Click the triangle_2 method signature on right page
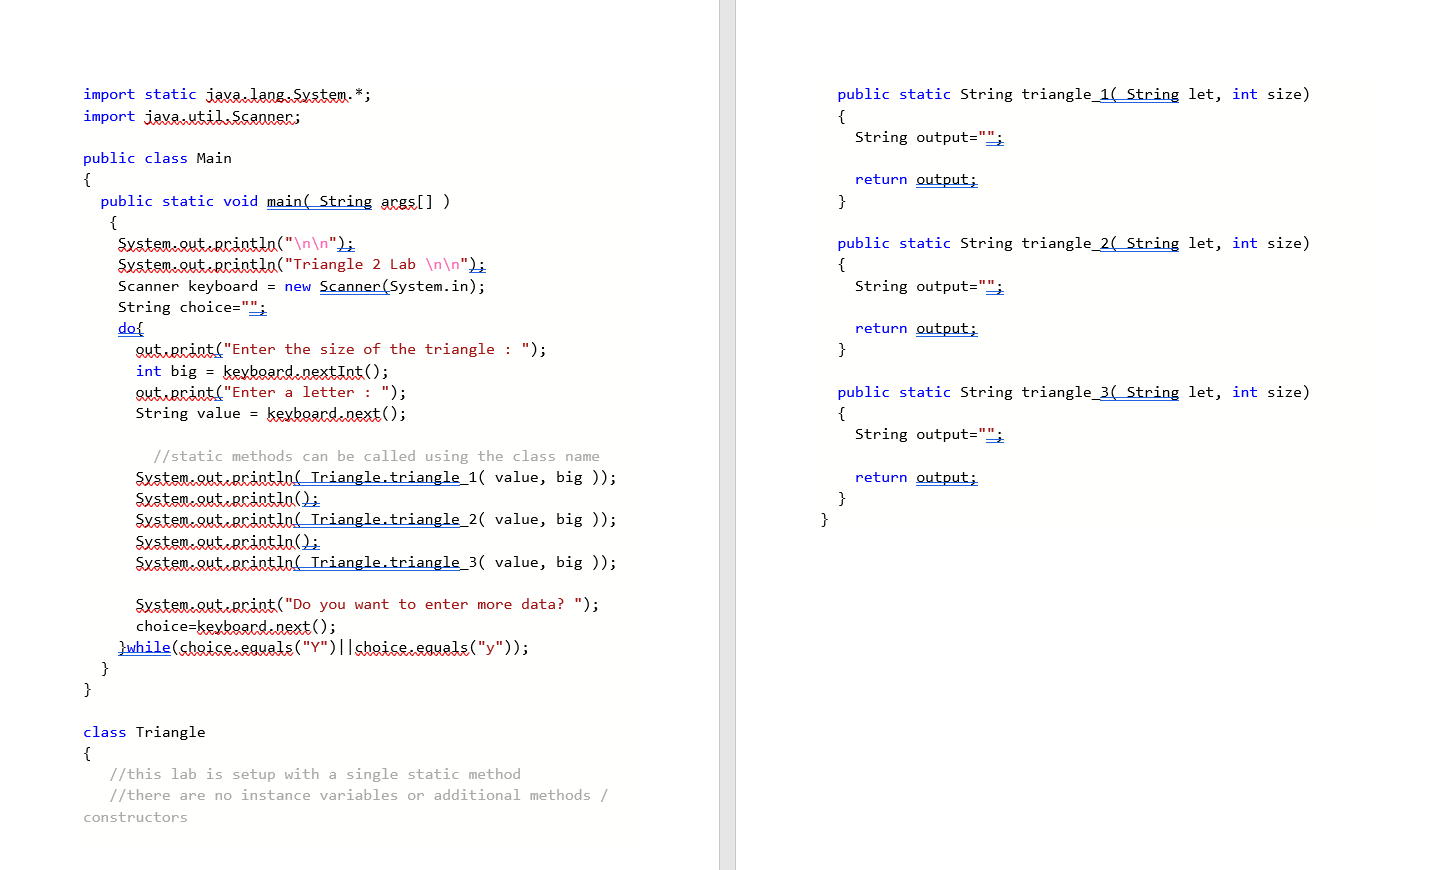 (x=1073, y=243)
